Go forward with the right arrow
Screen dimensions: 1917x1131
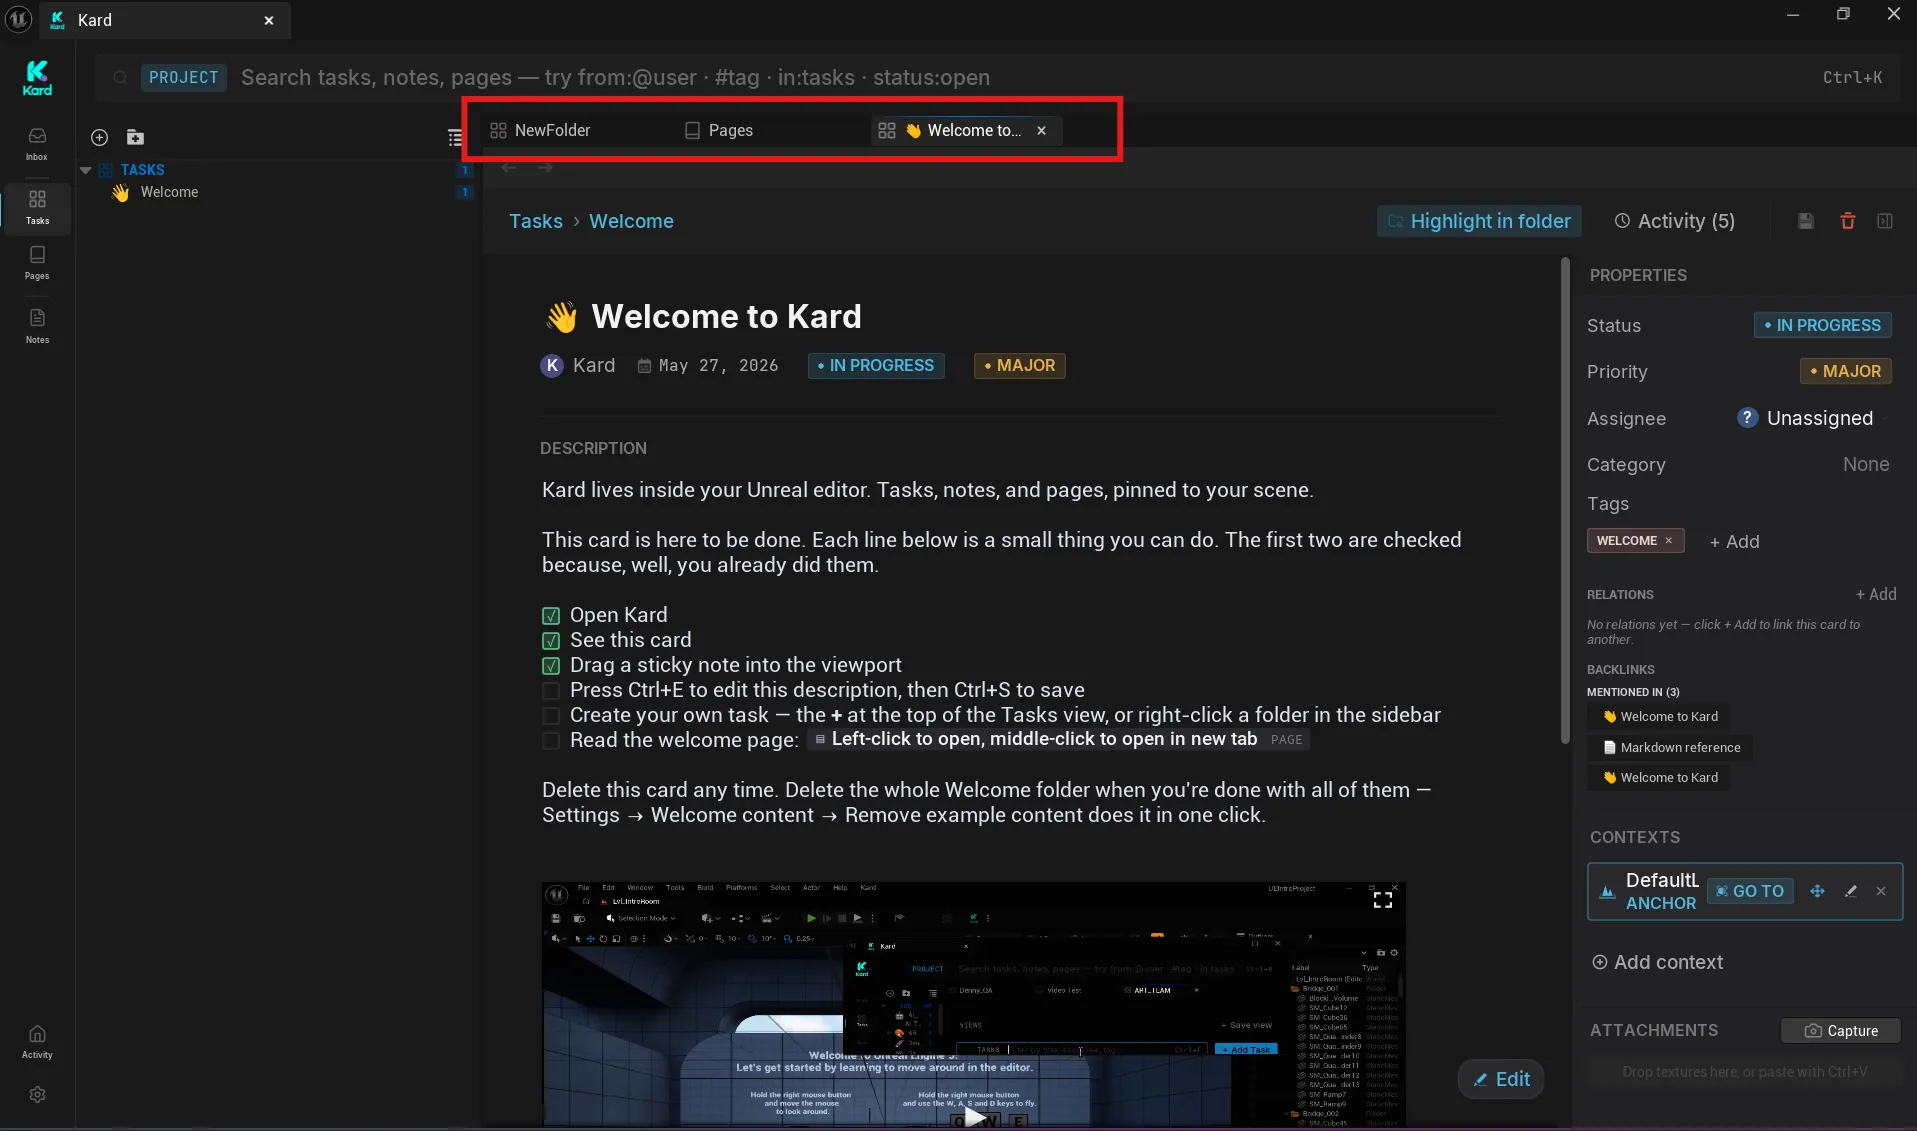(x=545, y=167)
